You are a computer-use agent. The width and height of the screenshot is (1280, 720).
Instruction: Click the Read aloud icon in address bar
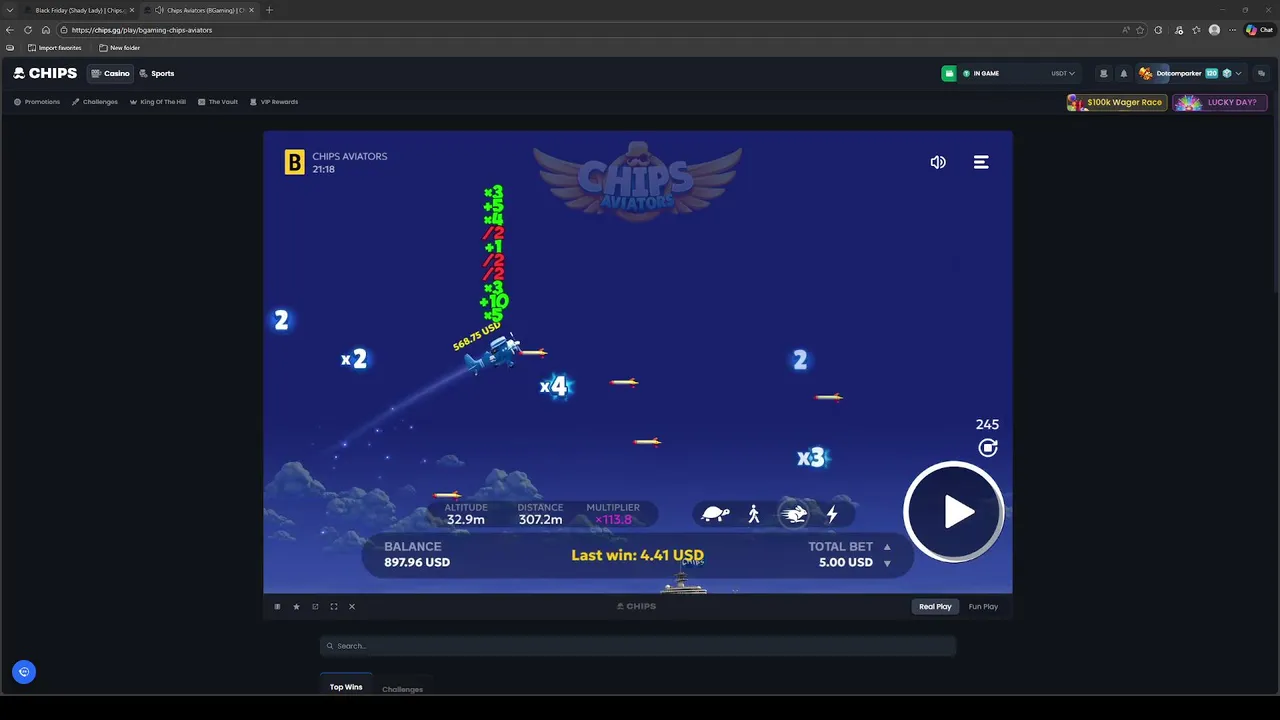(x=1126, y=30)
